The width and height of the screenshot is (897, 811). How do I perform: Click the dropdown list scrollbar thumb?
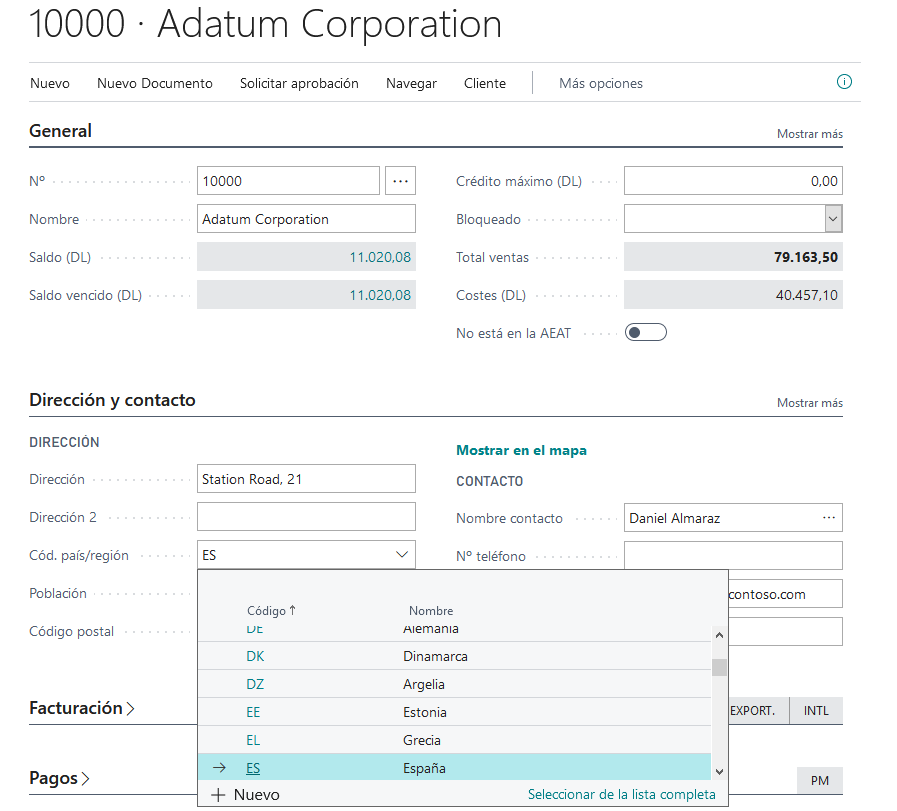pyautogui.click(x=719, y=667)
